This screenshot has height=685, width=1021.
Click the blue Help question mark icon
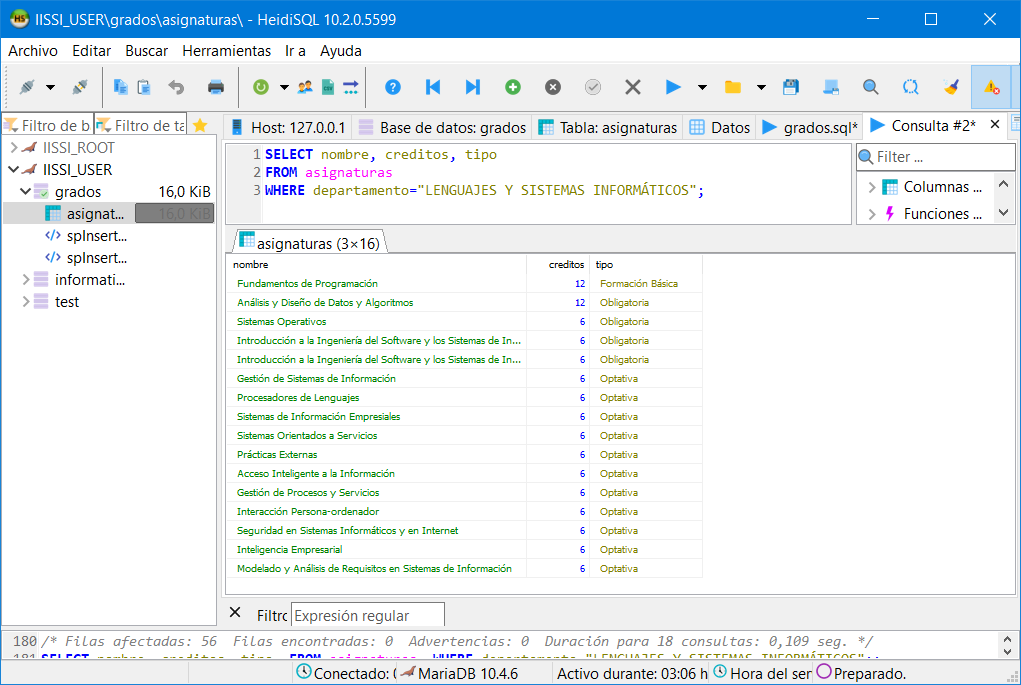[393, 87]
